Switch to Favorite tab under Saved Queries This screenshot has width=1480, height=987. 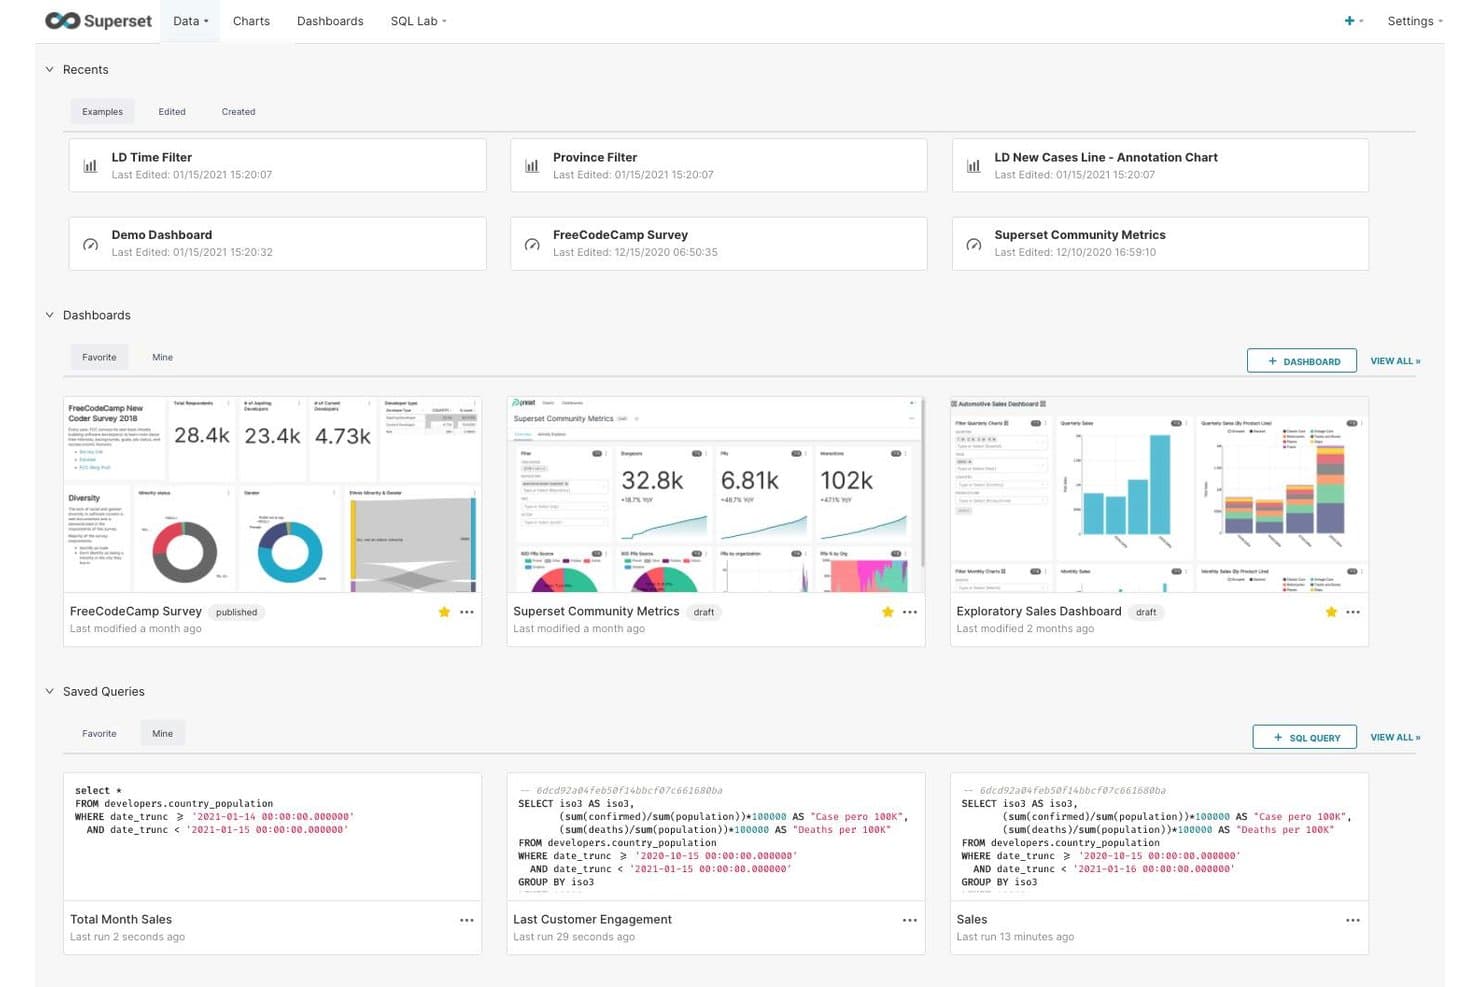click(x=99, y=734)
